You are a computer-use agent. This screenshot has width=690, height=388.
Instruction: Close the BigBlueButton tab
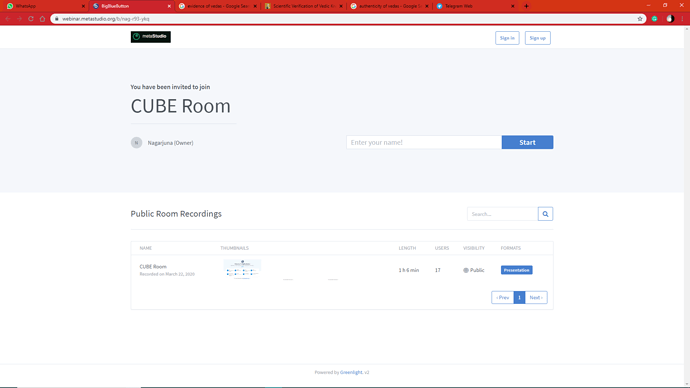(x=169, y=6)
